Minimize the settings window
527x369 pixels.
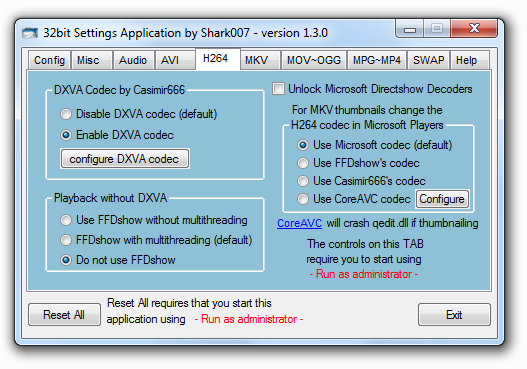point(410,29)
